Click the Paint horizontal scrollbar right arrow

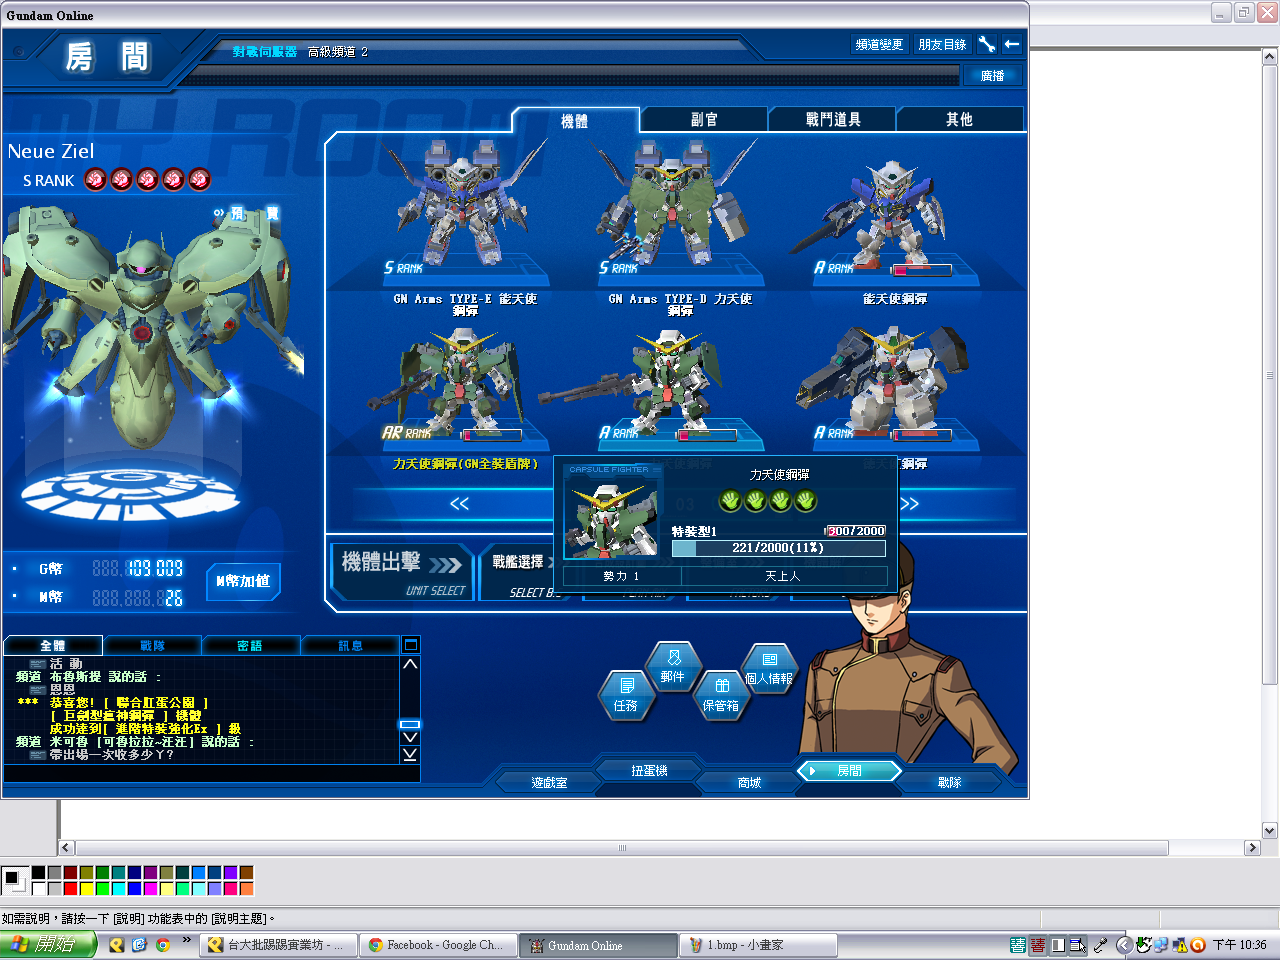tap(1252, 848)
